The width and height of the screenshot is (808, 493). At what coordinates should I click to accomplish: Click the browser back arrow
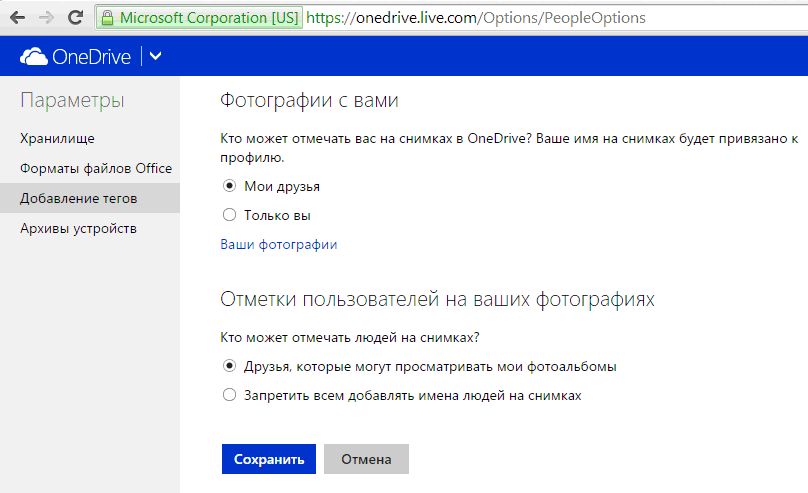pos(18,18)
